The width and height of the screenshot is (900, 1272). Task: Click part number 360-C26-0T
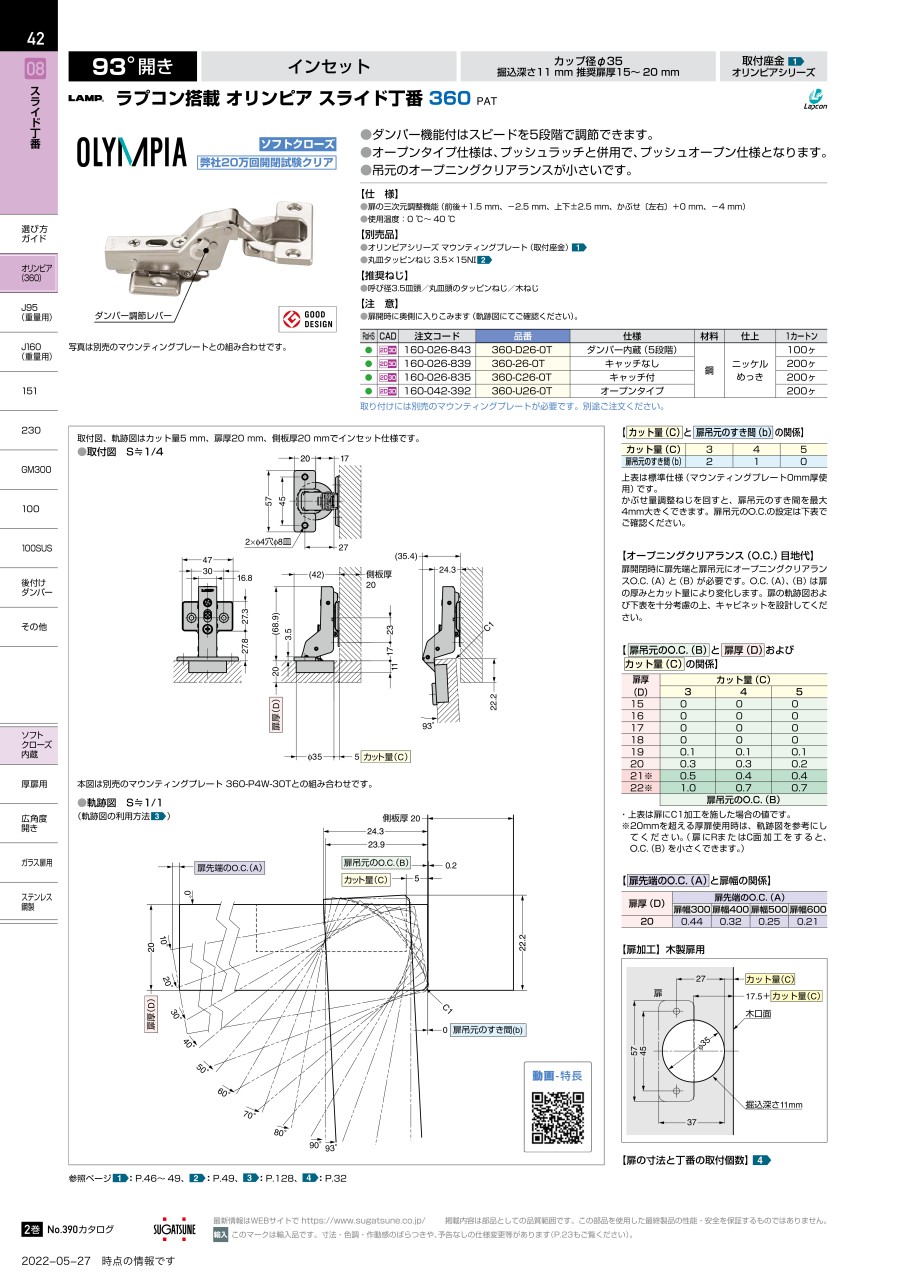coord(521,377)
